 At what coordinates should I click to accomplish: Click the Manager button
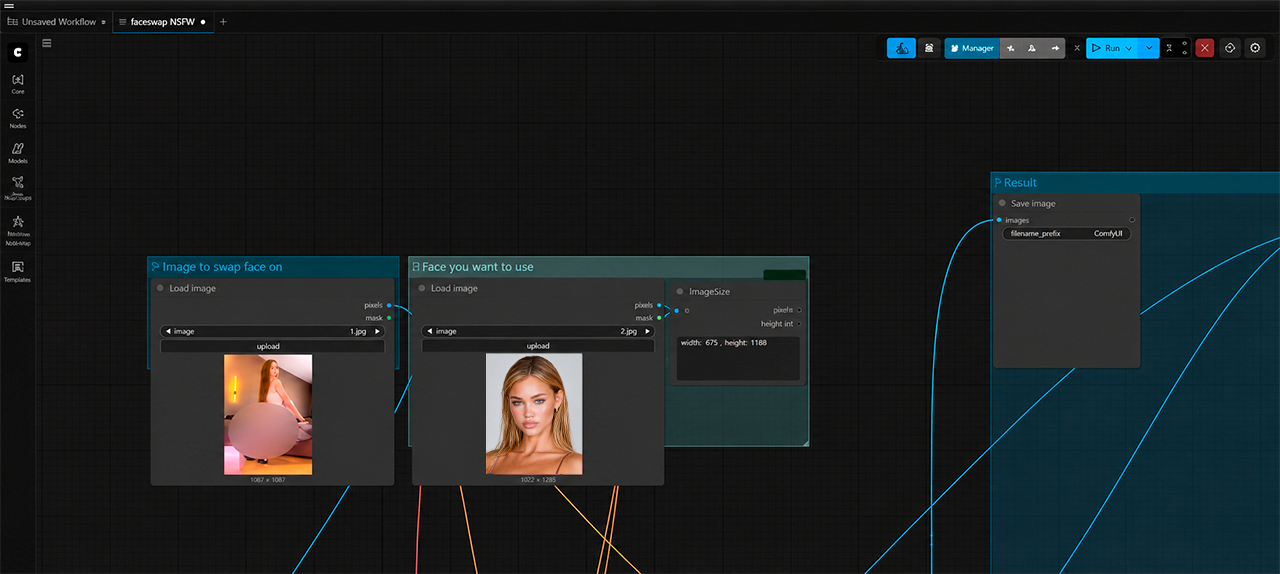(x=972, y=48)
